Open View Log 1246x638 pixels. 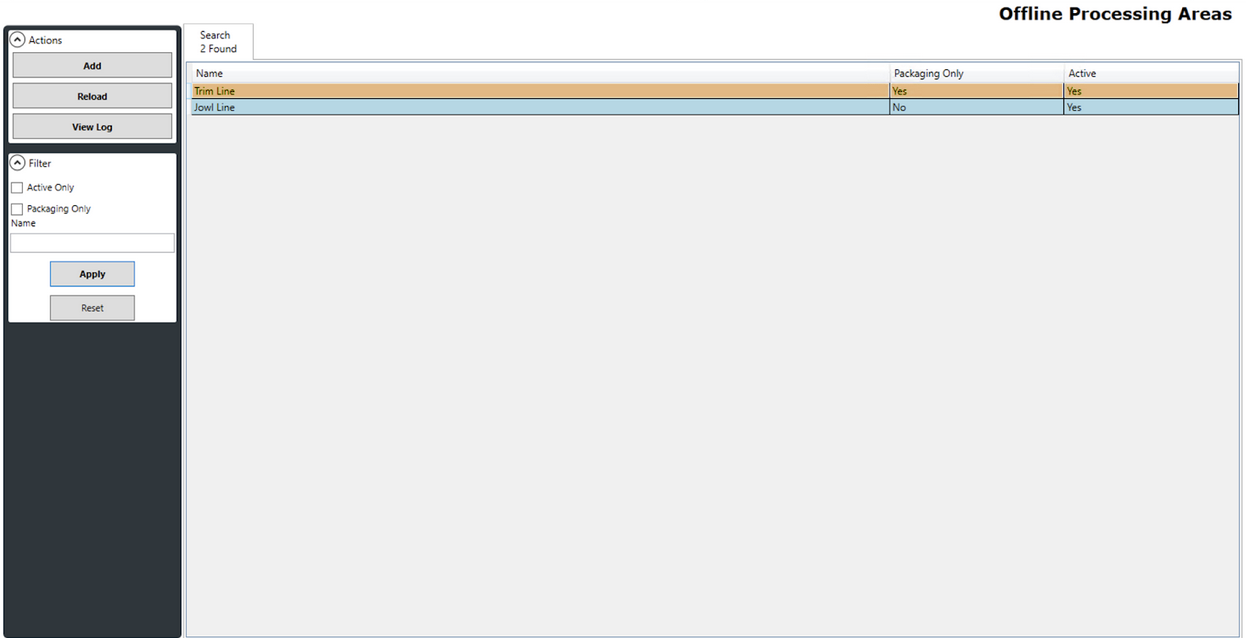point(92,127)
